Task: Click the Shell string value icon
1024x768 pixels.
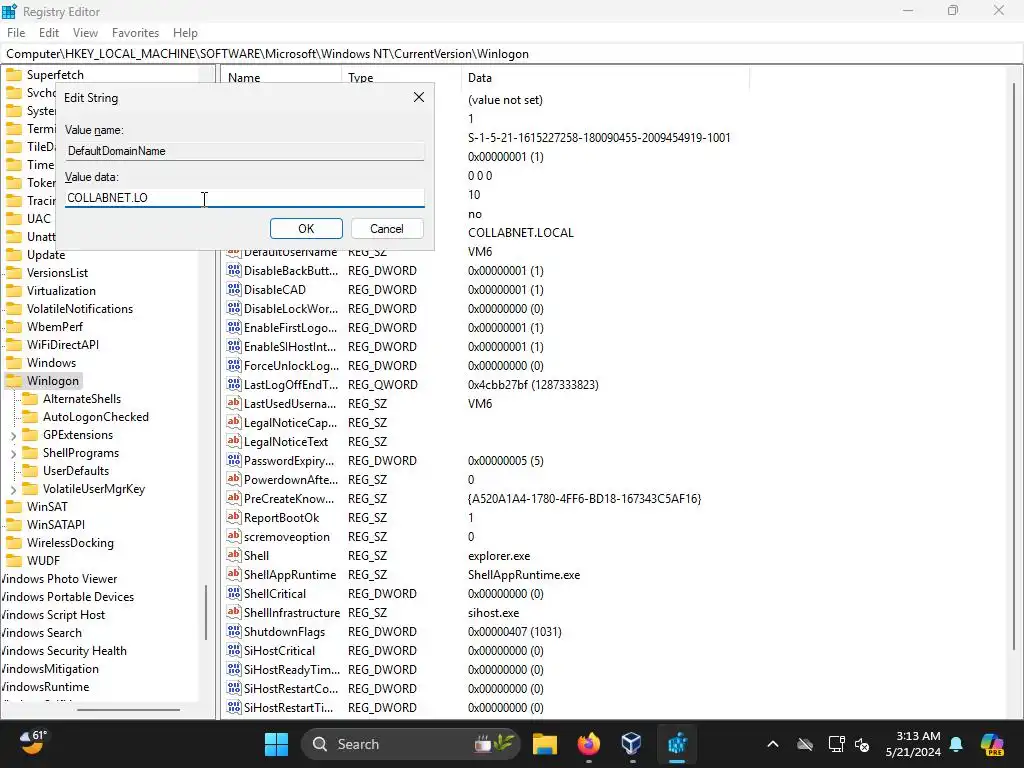Action: pyautogui.click(x=234, y=556)
